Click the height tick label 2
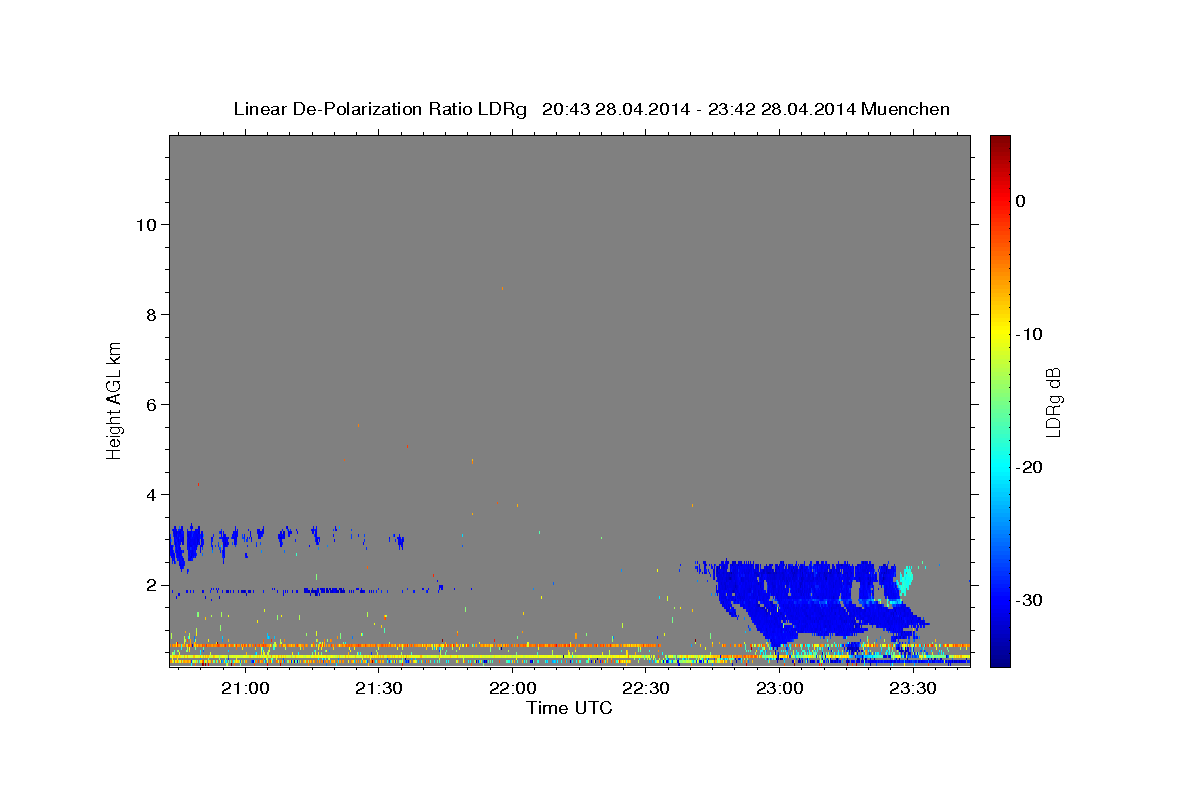 (x=151, y=584)
